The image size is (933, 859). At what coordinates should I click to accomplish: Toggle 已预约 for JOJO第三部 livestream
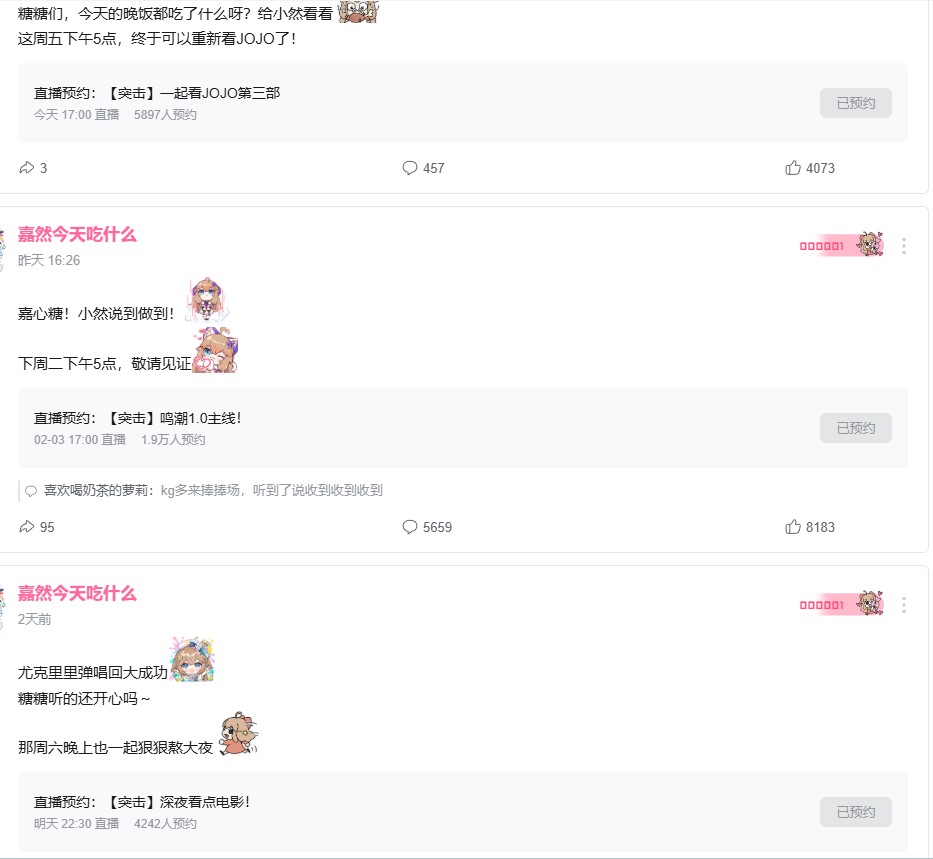click(856, 103)
